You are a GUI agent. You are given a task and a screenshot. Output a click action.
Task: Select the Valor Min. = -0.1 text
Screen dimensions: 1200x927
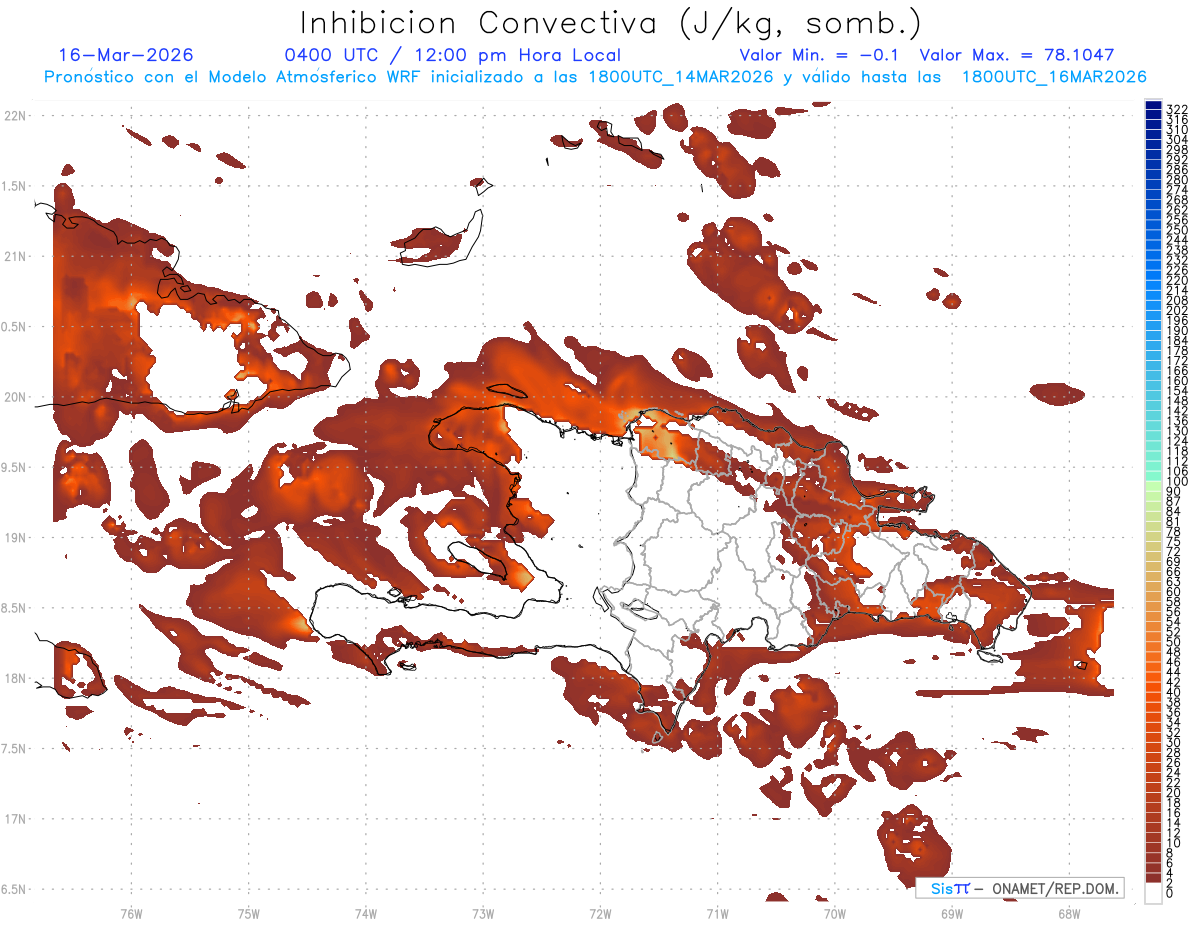pyautogui.click(x=822, y=55)
